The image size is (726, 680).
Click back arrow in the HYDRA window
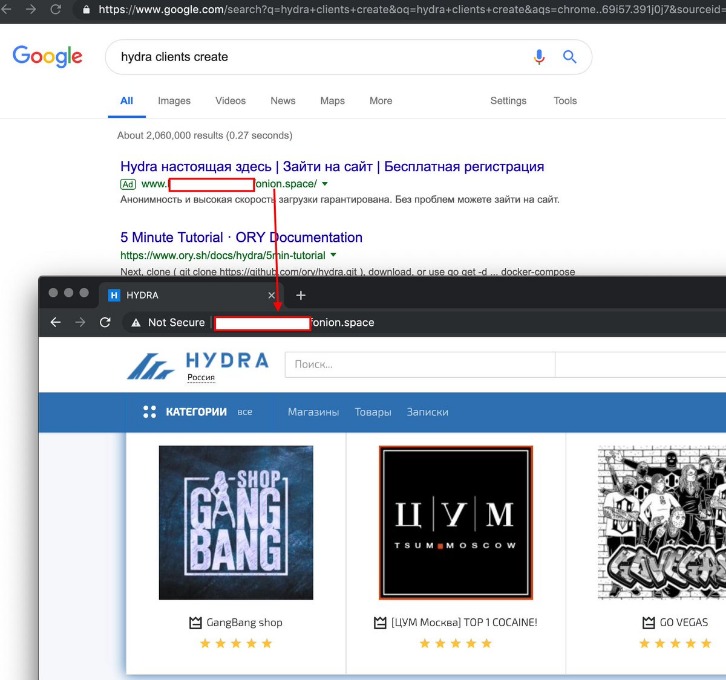click(56, 322)
